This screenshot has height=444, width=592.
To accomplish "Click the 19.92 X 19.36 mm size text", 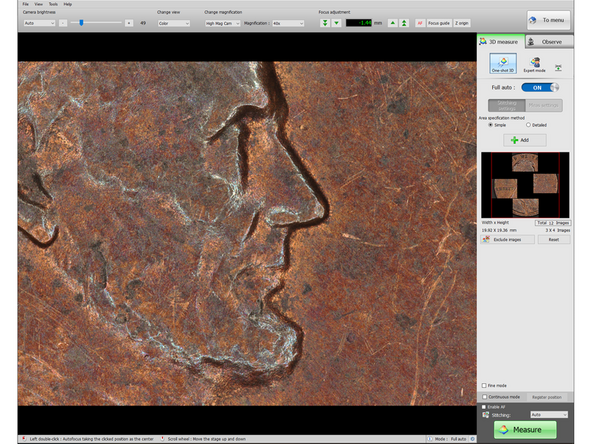I will tap(499, 230).
